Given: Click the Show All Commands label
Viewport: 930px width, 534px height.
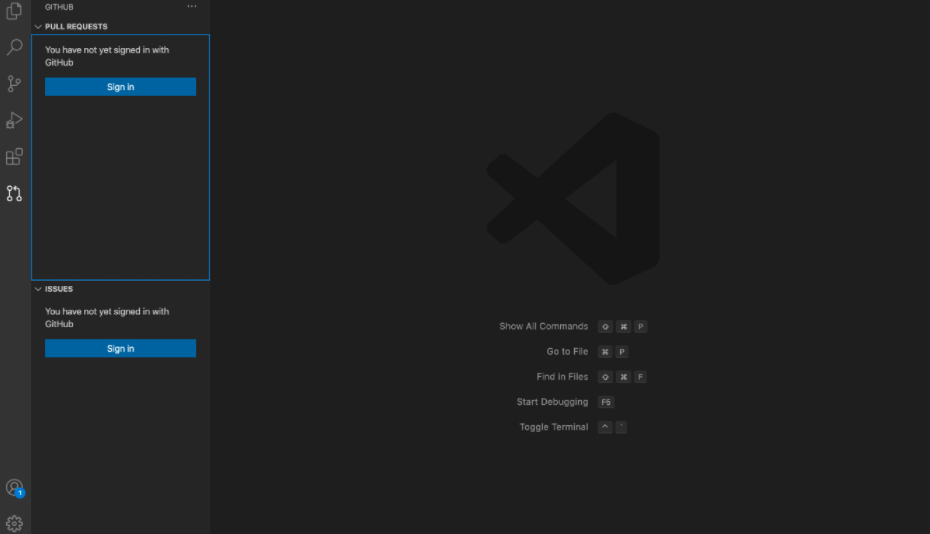Looking at the screenshot, I should [x=543, y=326].
